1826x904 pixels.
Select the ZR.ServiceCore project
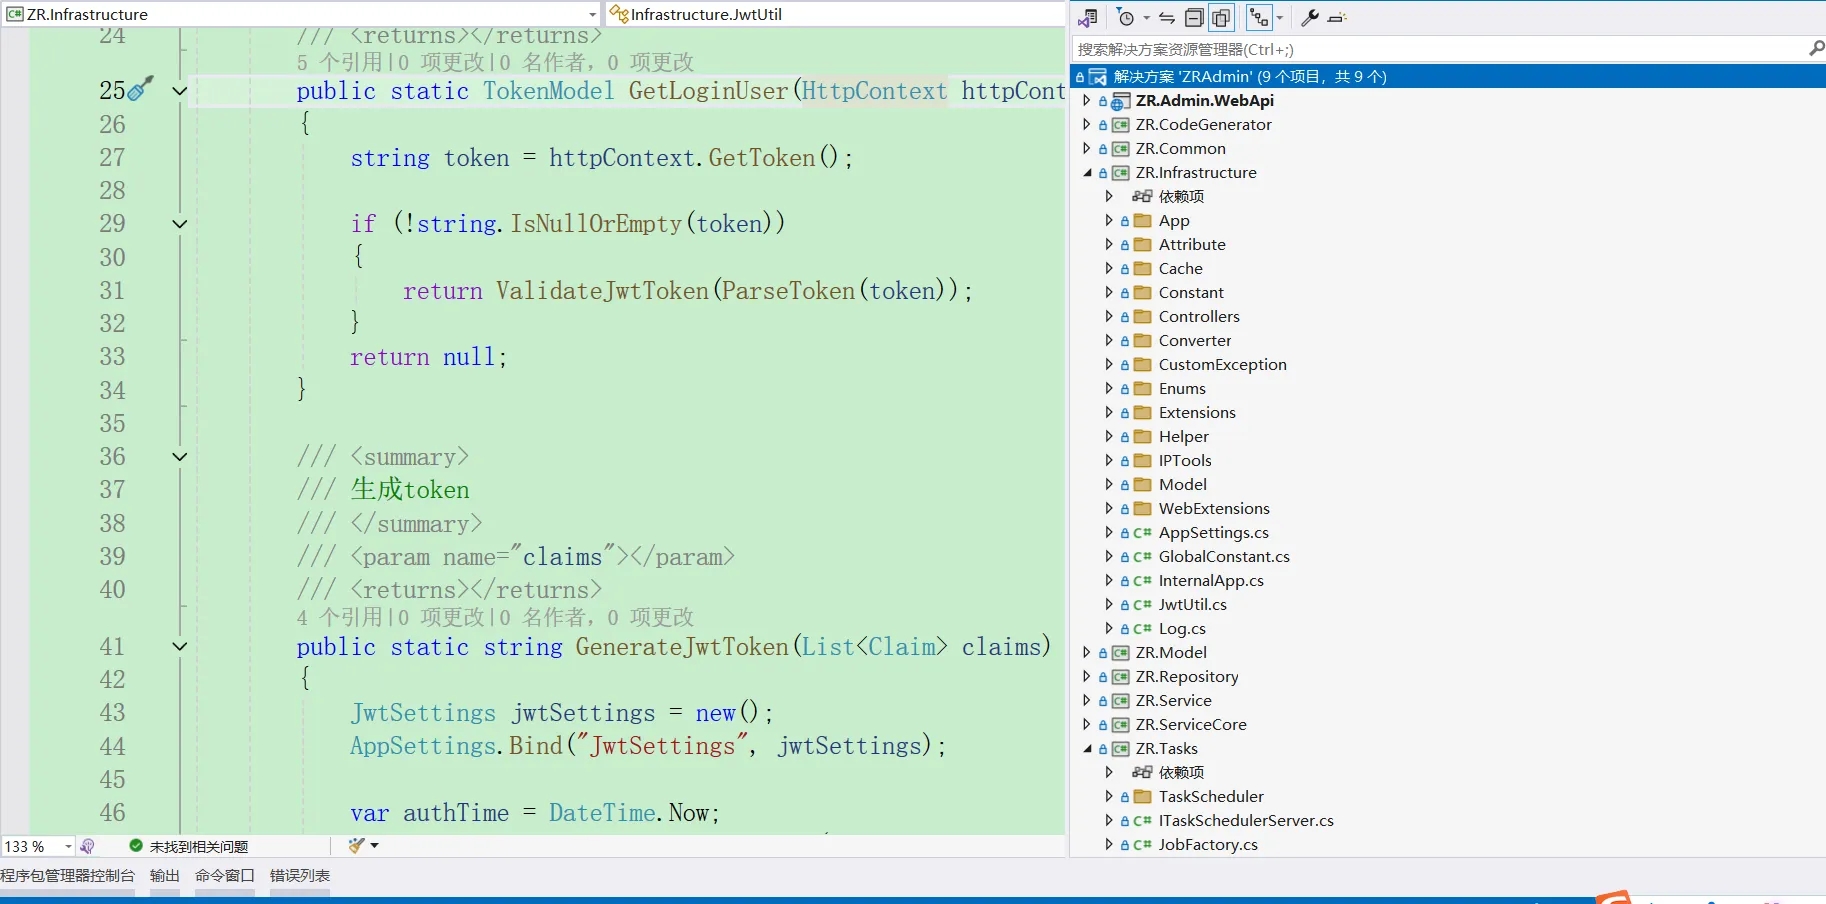(x=1191, y=724)
